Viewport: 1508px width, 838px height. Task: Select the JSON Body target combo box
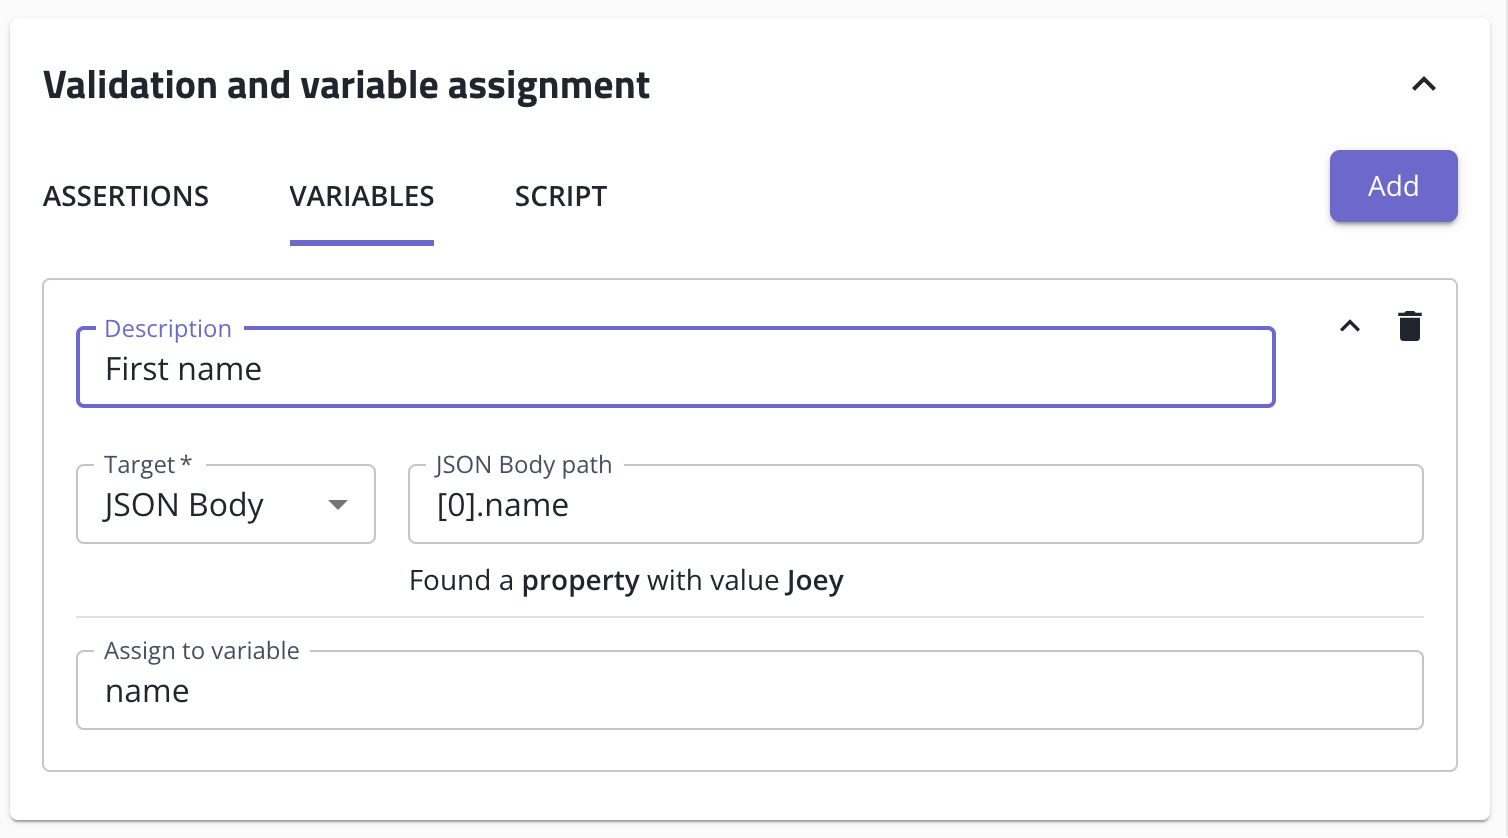226,504
